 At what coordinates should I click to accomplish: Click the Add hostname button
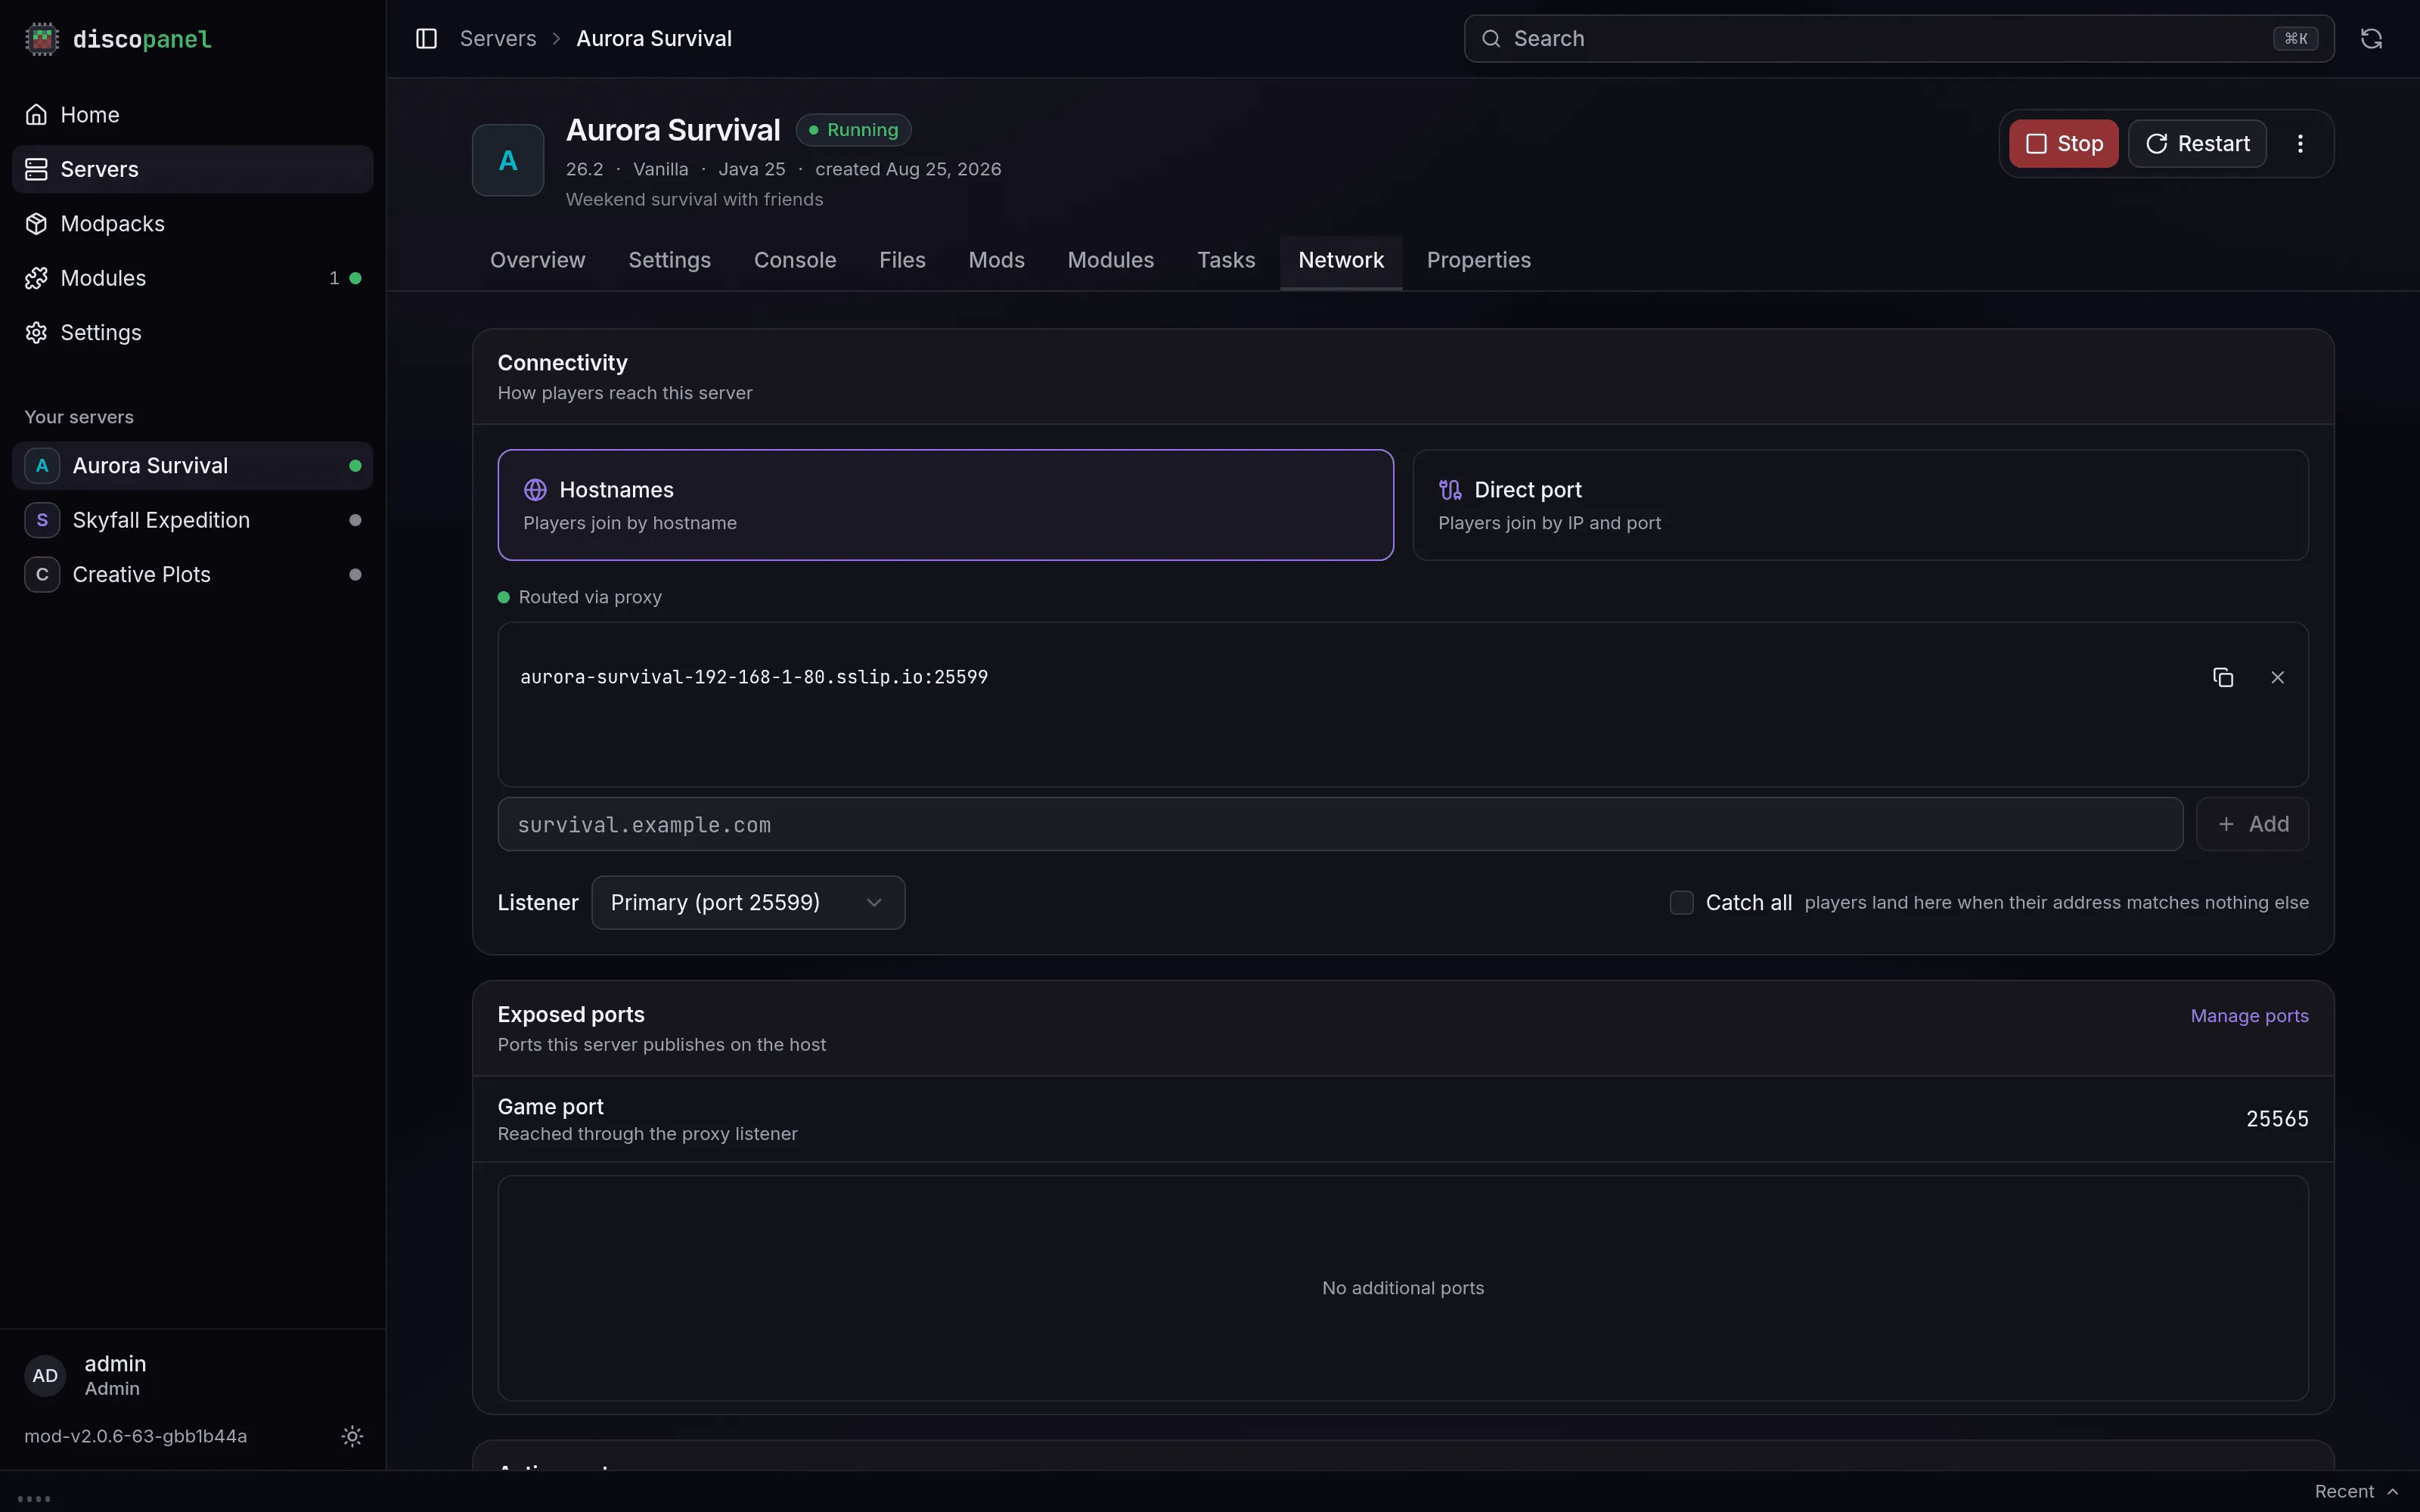point(2252,824)
